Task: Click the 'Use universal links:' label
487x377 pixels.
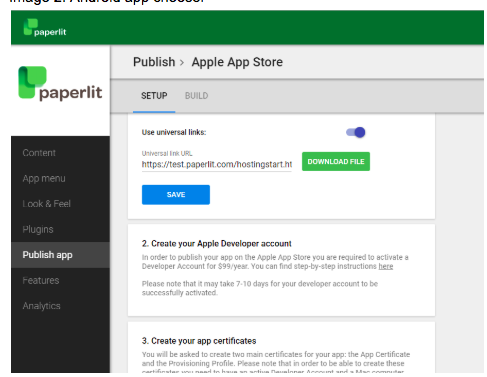Action: pyautogui.click(x=174, y=132)
